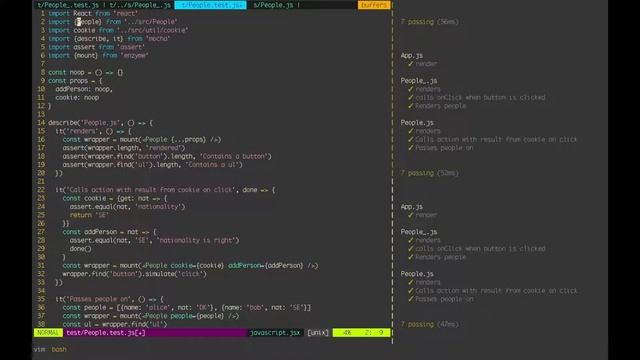This screenshot has width=640, height=360.
Task: Click the test/People.test.js[+] filename in status line
Action: click(x=106, y=333)
